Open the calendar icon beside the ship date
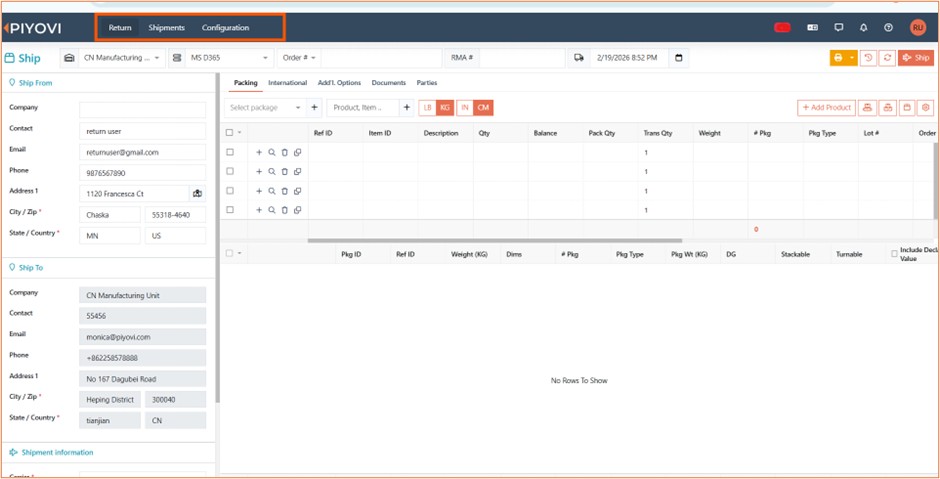 [679, 58]
